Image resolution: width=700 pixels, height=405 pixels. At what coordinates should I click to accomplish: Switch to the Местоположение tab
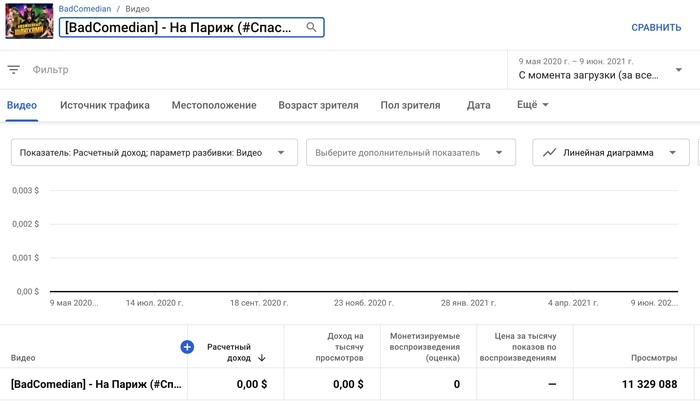214,105
